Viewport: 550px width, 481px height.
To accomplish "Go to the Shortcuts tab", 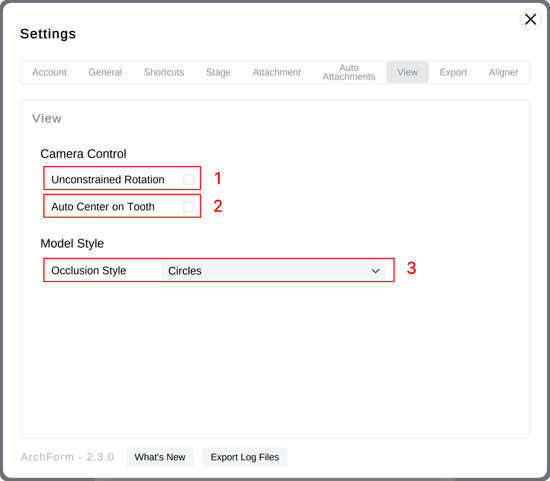I will 164,72.
